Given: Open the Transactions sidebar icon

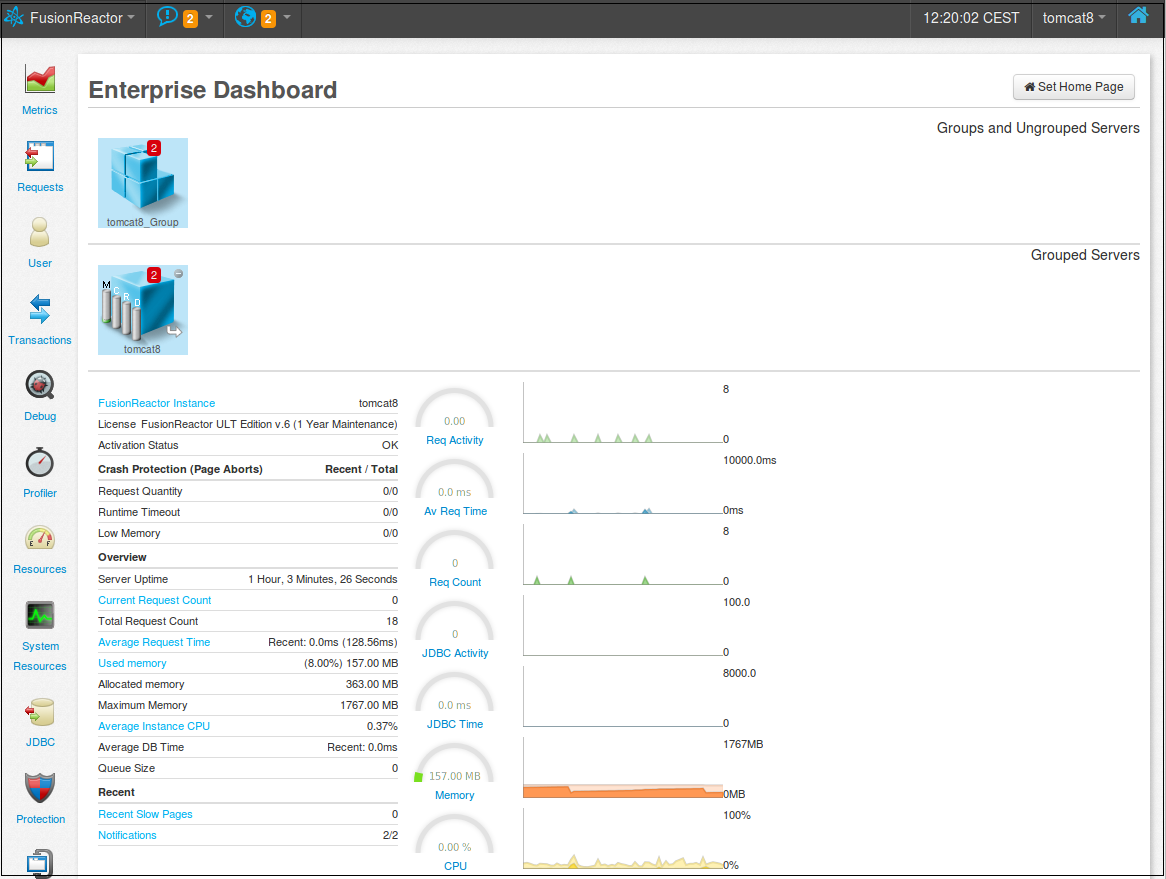Looking at the screenshot, I should click(x=39, y=309).
